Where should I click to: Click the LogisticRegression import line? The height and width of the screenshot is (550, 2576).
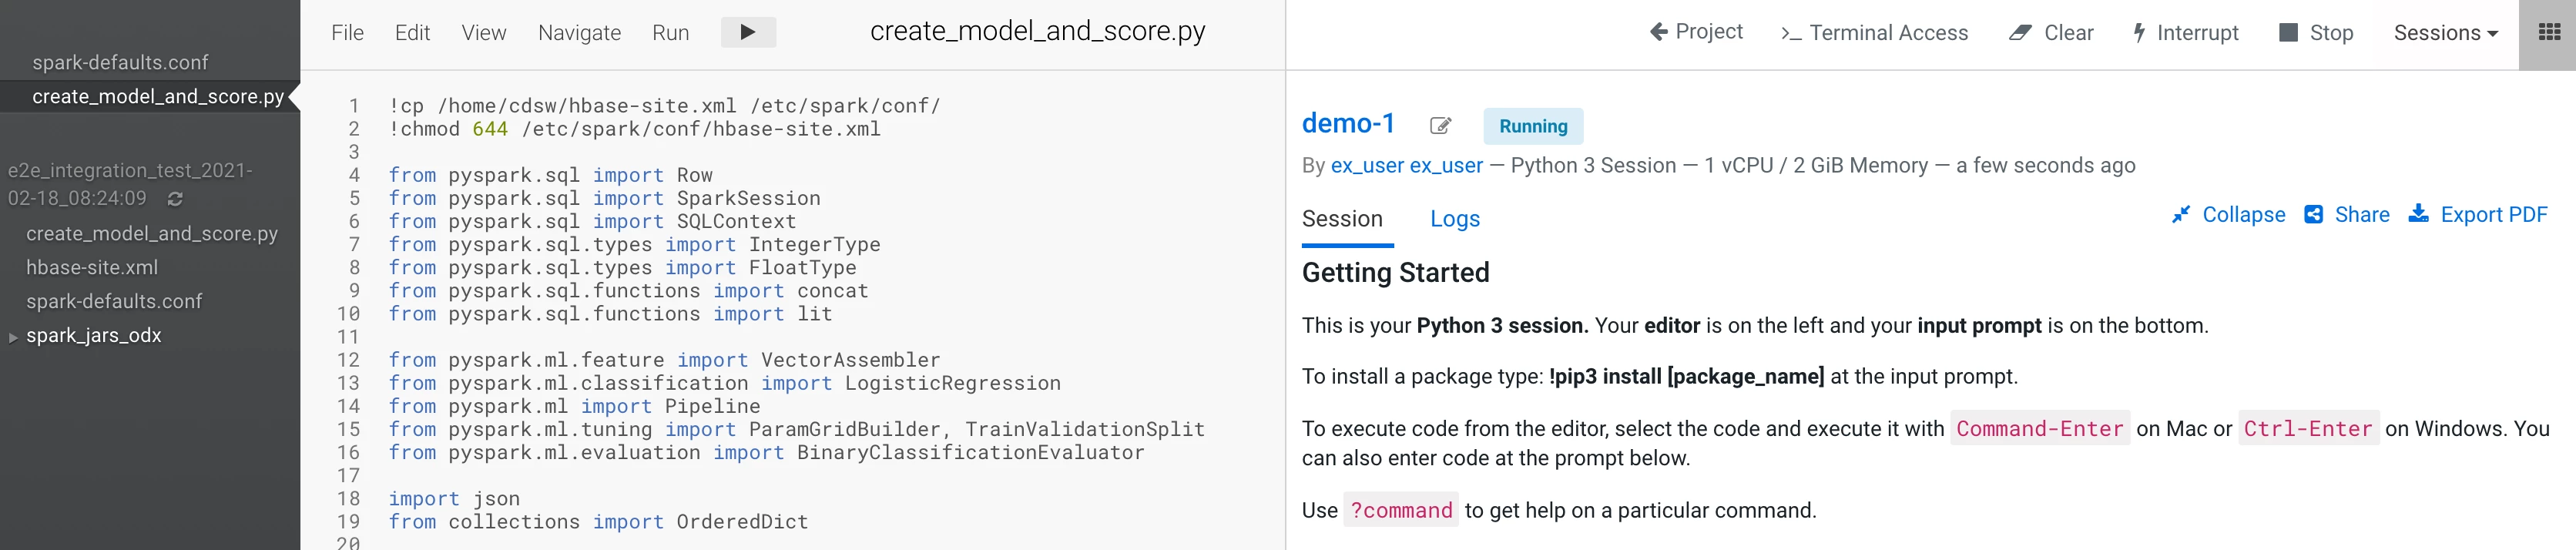click(724, 383)
